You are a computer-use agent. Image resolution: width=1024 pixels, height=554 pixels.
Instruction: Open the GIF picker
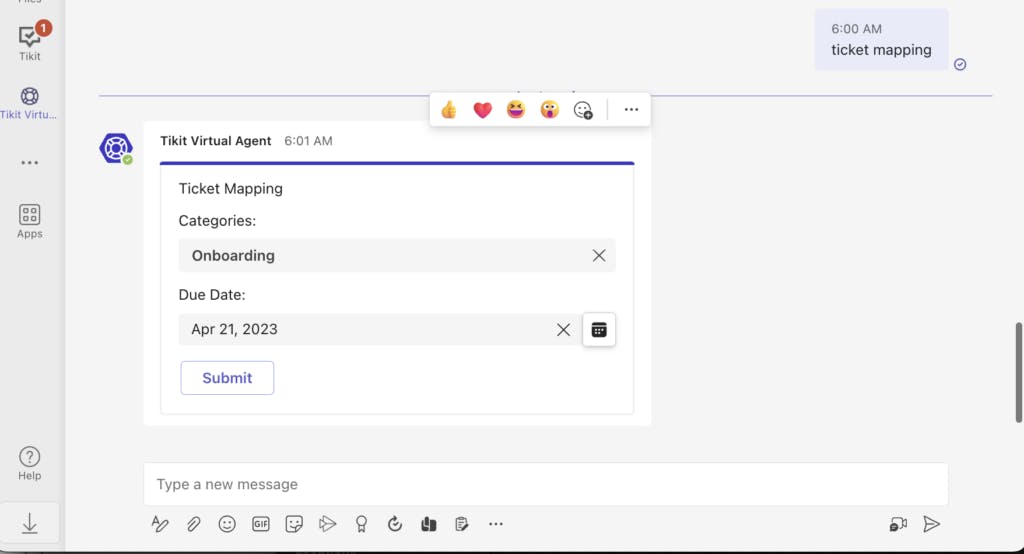point(261,524)
